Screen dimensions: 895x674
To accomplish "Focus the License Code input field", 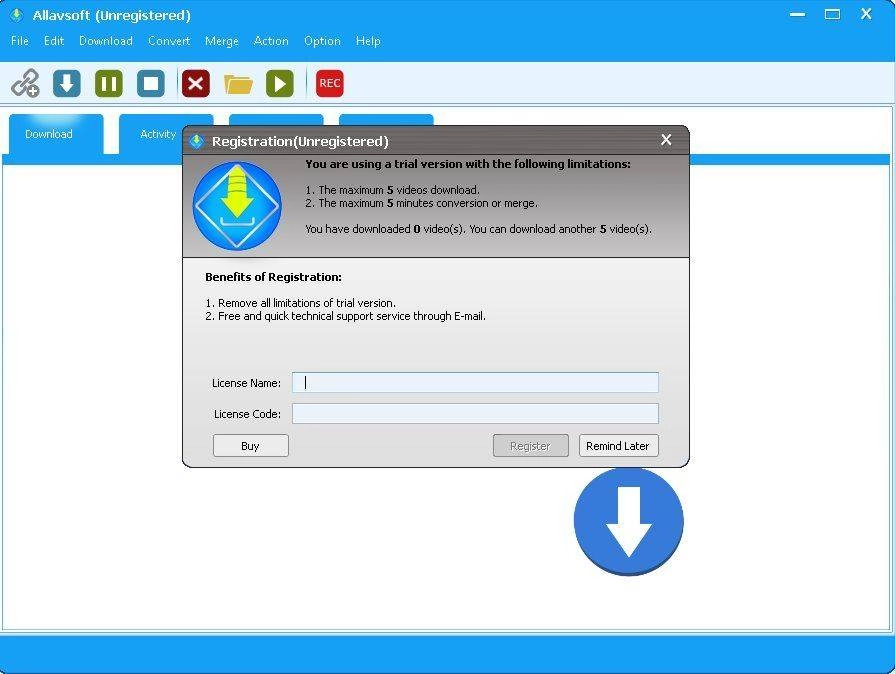I will click(475, 414).
